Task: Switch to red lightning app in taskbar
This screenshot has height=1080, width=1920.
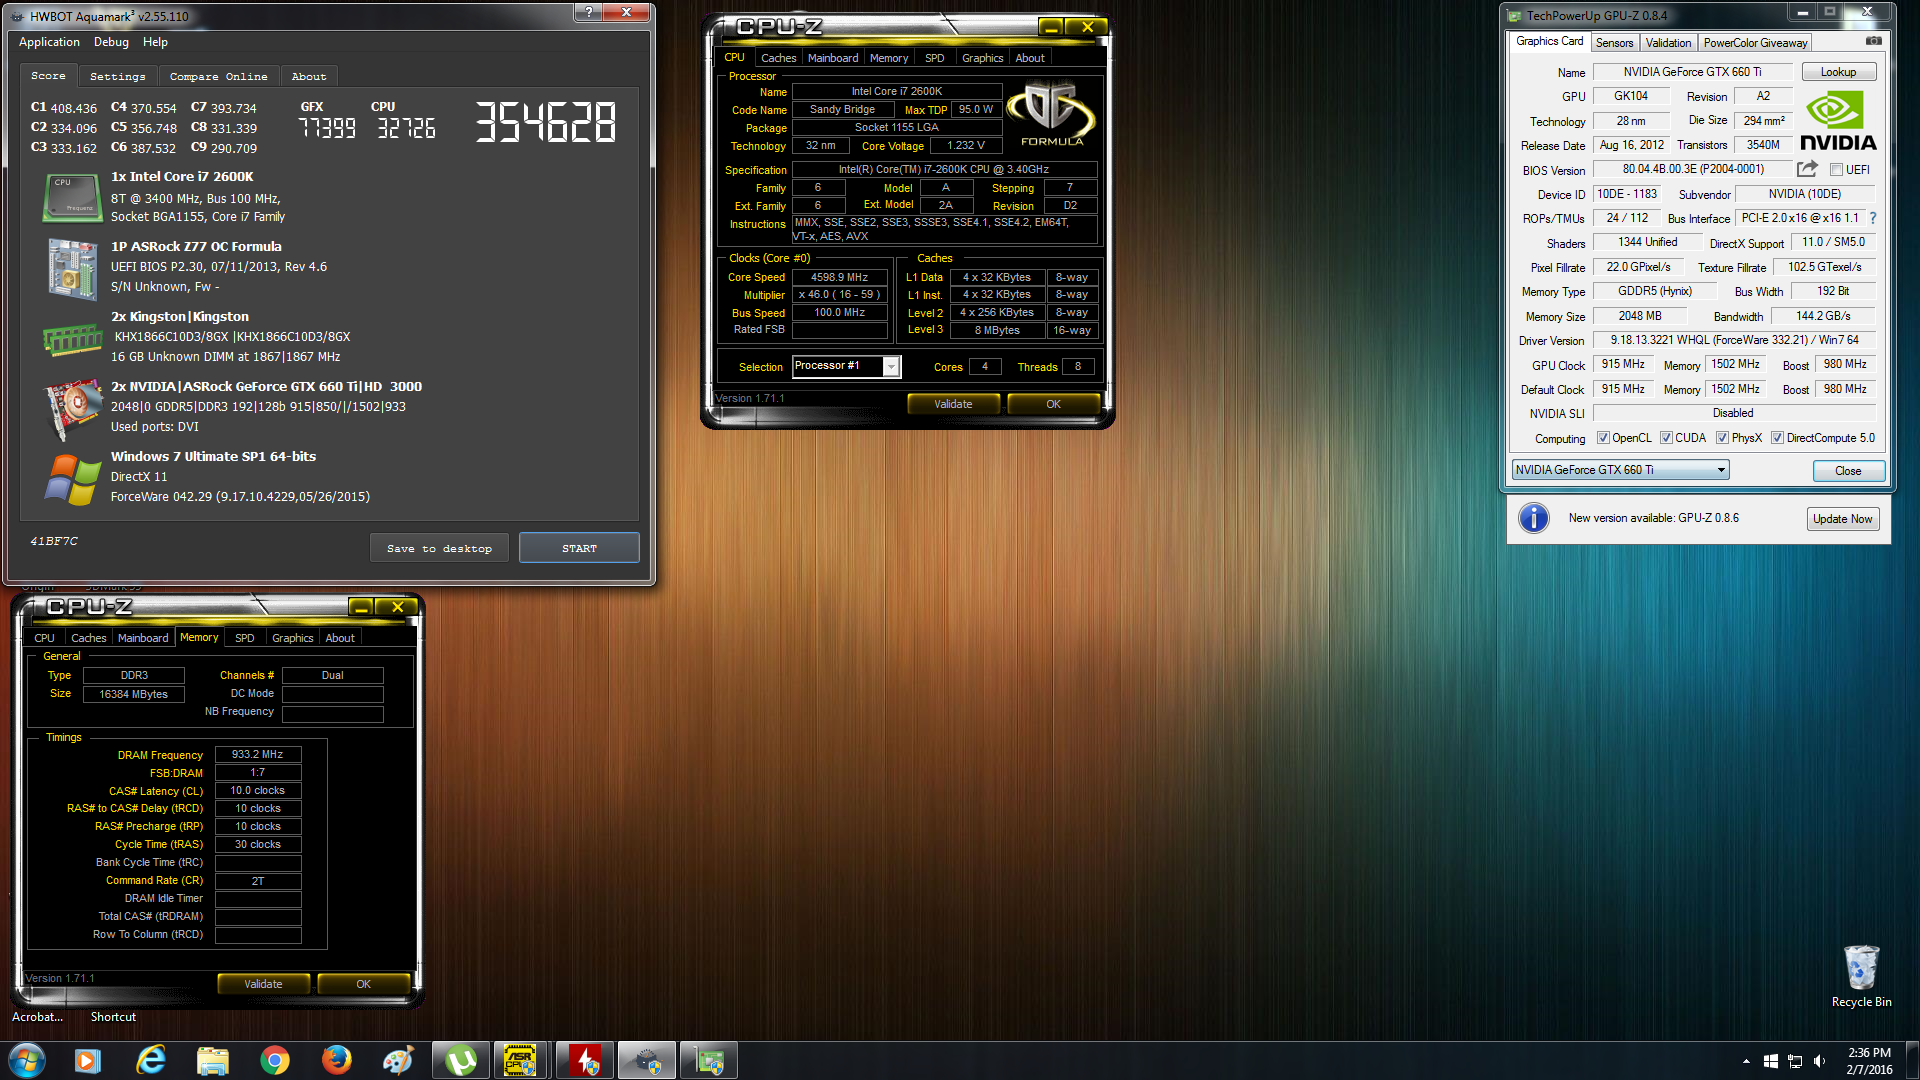Action: click(585, 1060)
